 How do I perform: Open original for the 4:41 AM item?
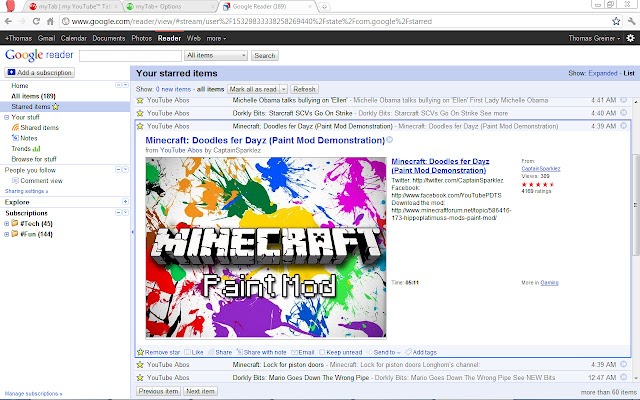point(624,100)
